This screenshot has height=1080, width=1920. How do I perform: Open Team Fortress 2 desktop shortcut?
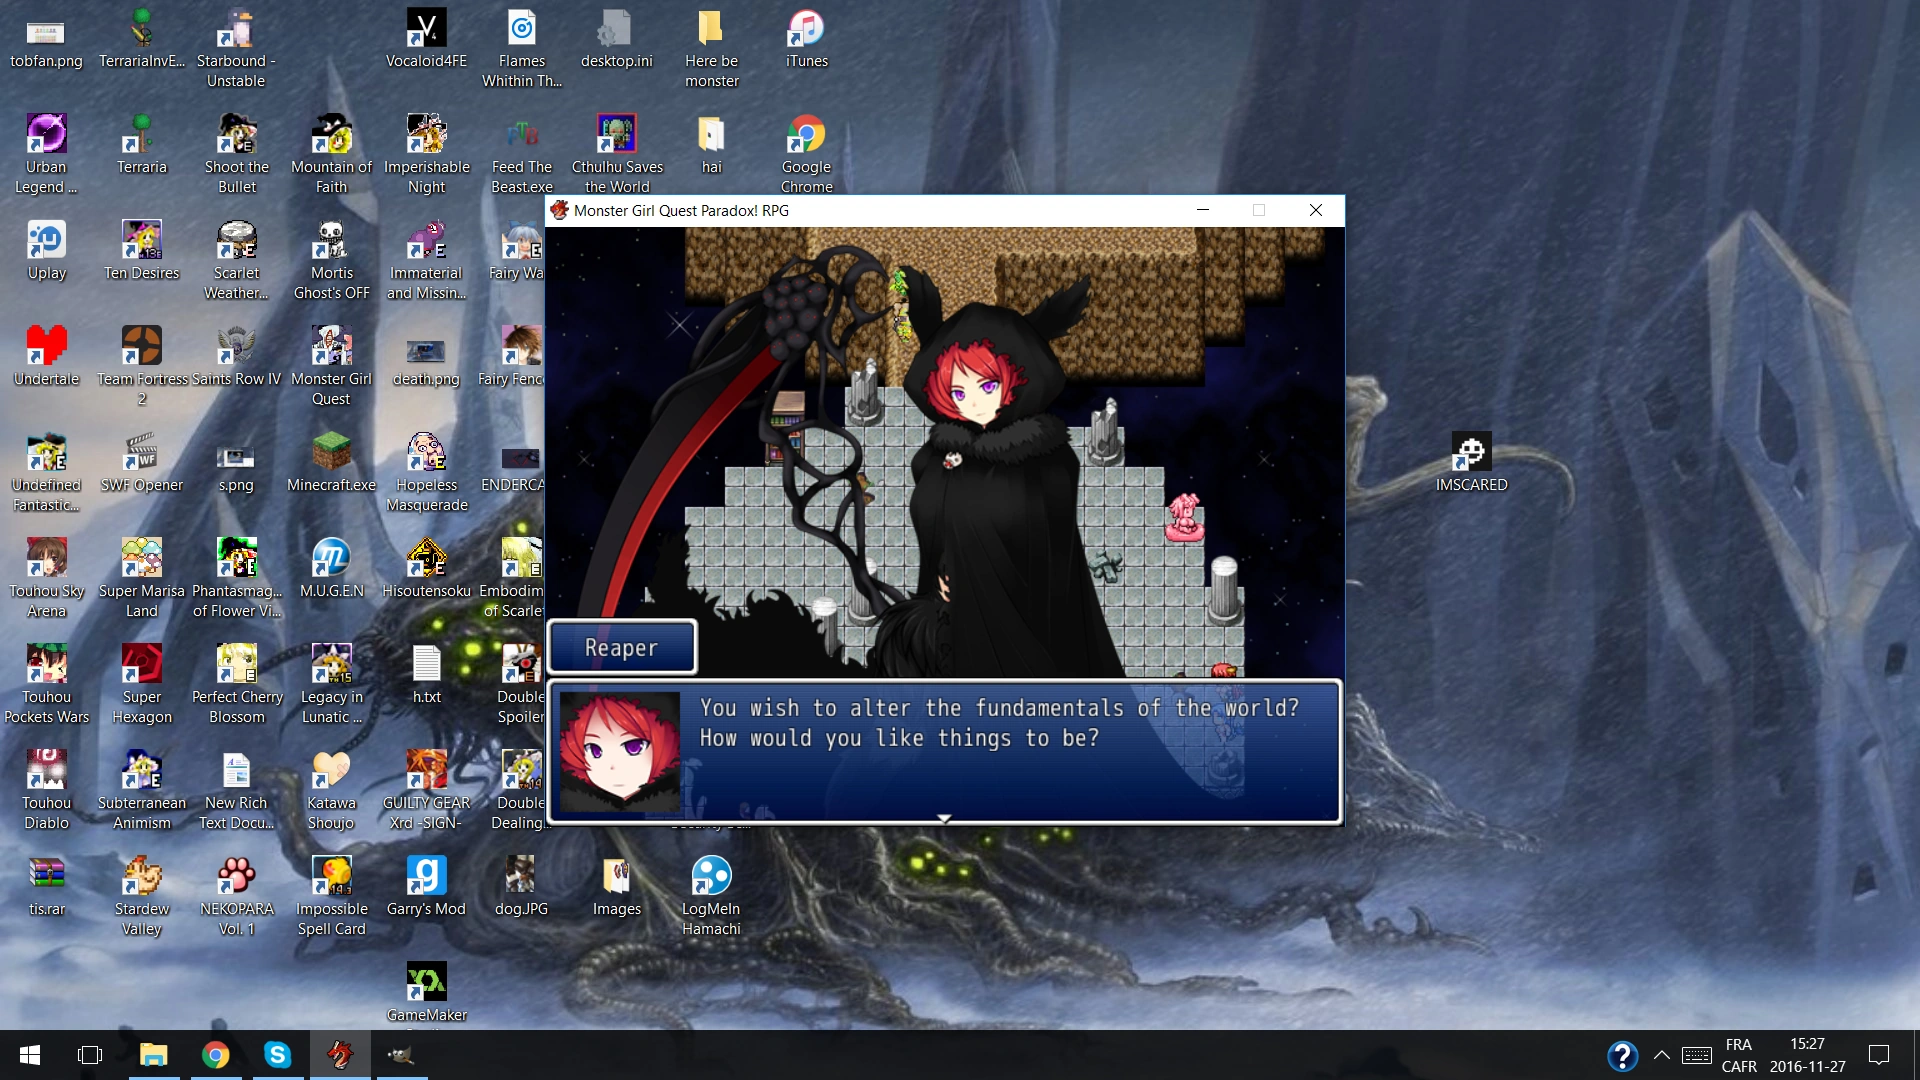point(141,346)
